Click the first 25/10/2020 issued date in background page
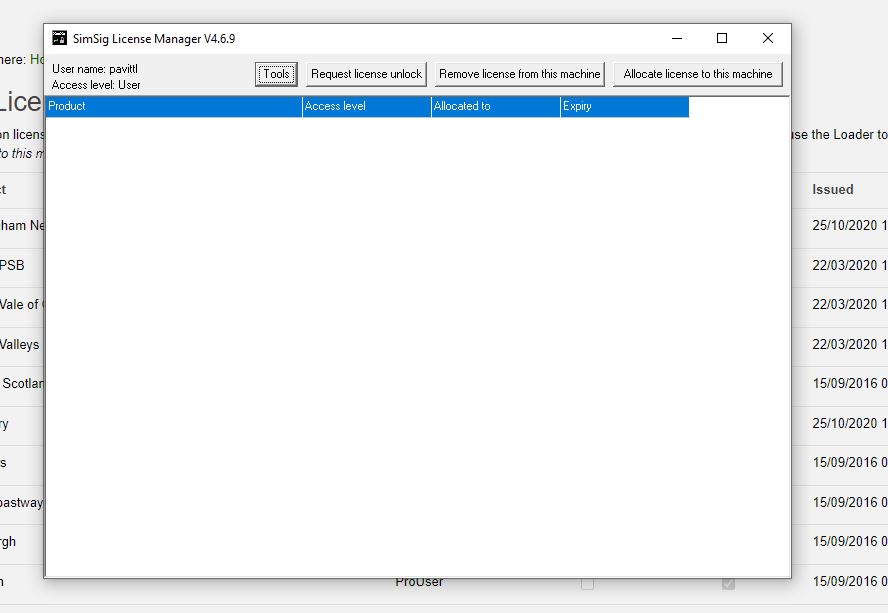Image resolution: width=888 pixels, height=613 pixels. (x=849, y=225)
